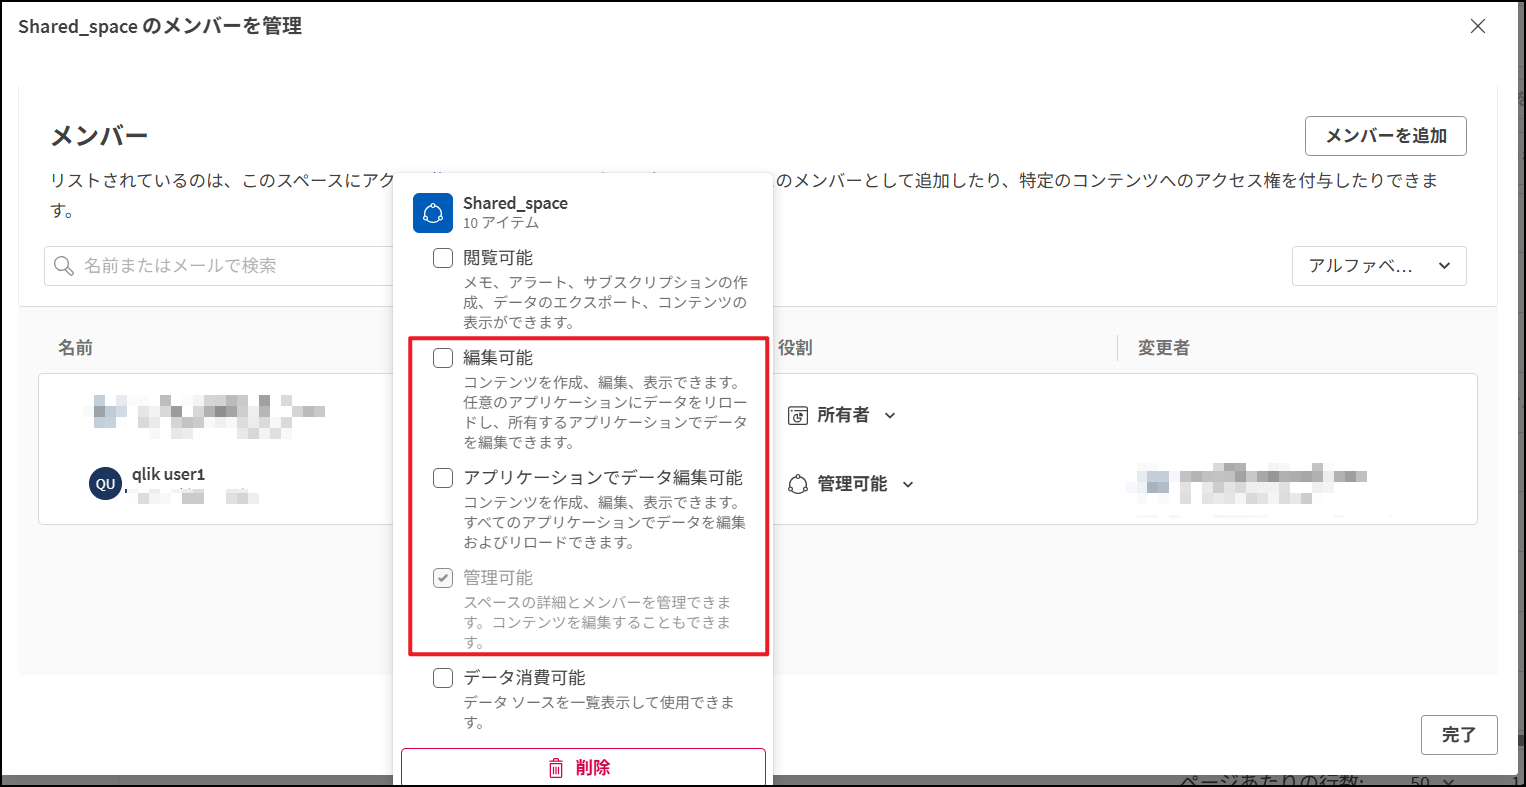Click the 完了 button

click(1459, 735)
